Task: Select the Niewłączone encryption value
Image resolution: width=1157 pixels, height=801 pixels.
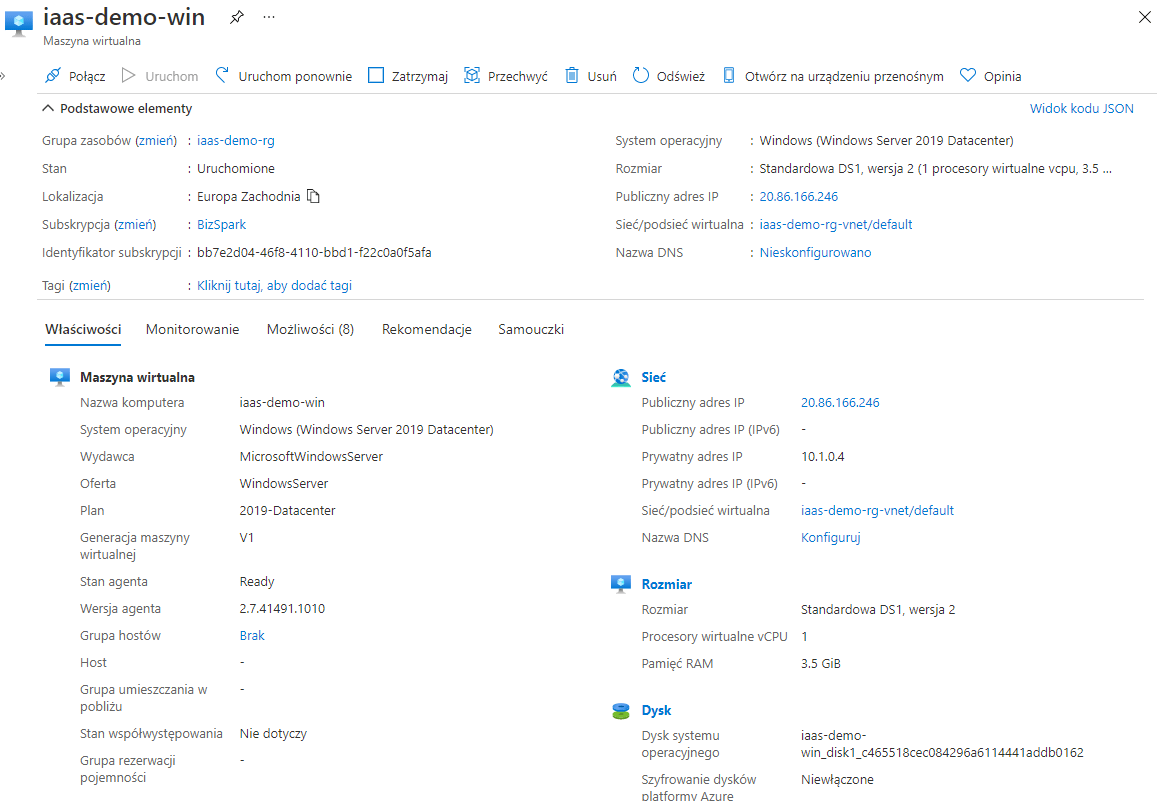Action: [837, 780]
